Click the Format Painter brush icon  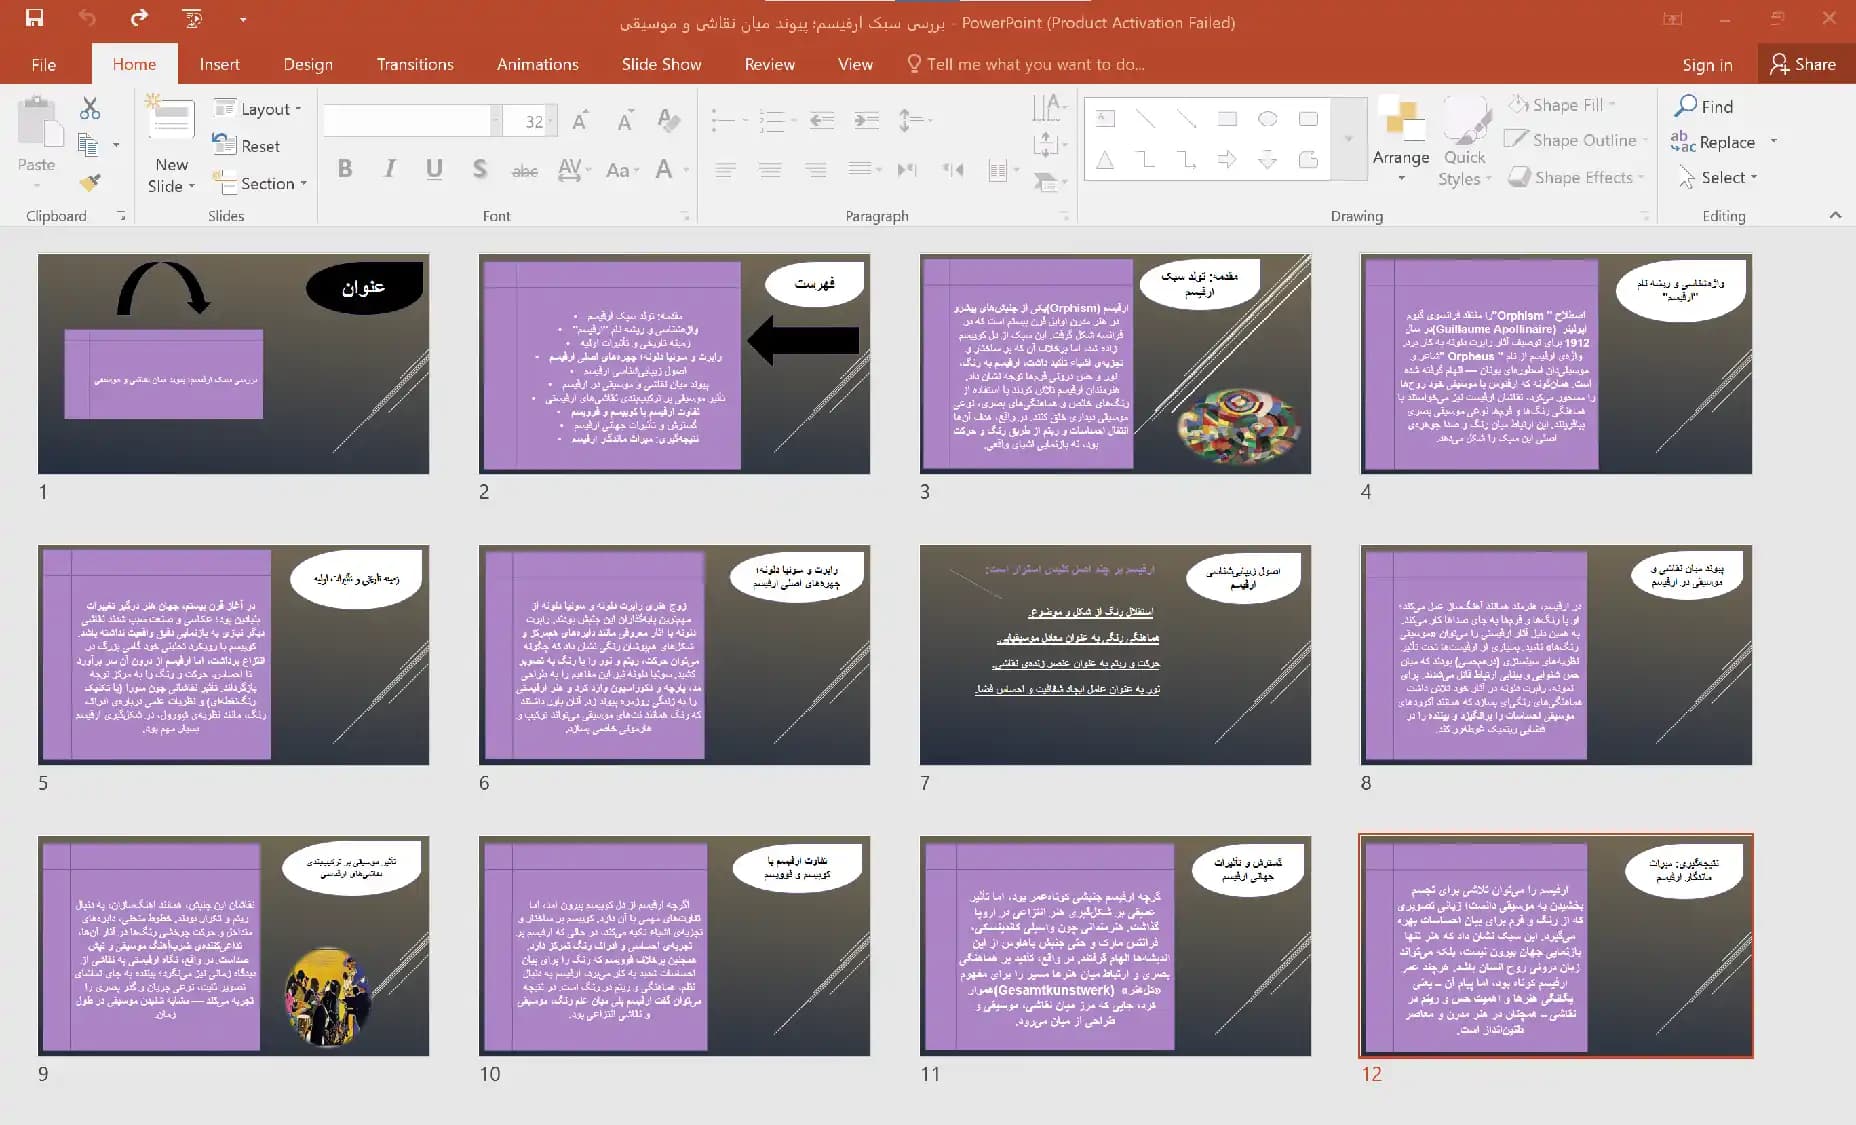[90, 182]
